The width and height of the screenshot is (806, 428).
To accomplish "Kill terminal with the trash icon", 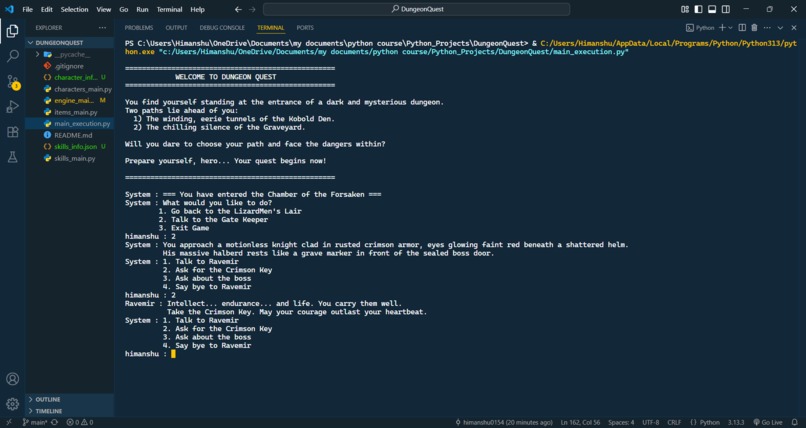I will point(754,28).
